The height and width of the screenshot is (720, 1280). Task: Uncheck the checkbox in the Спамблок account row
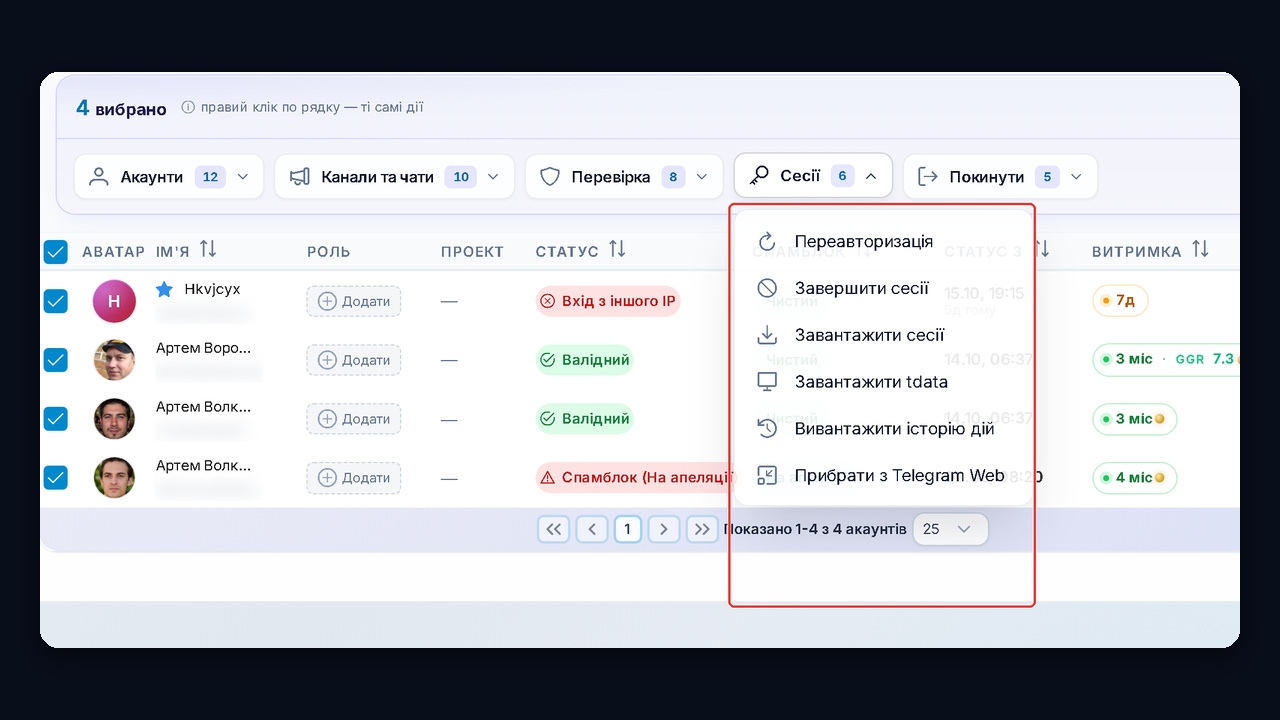click(x=56, y=478)
